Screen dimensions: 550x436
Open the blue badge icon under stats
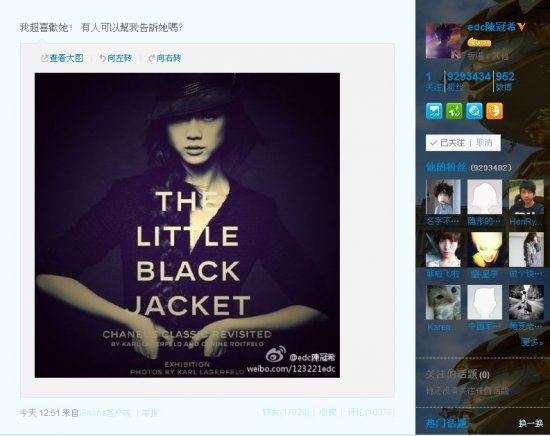[x=434, y=112]
